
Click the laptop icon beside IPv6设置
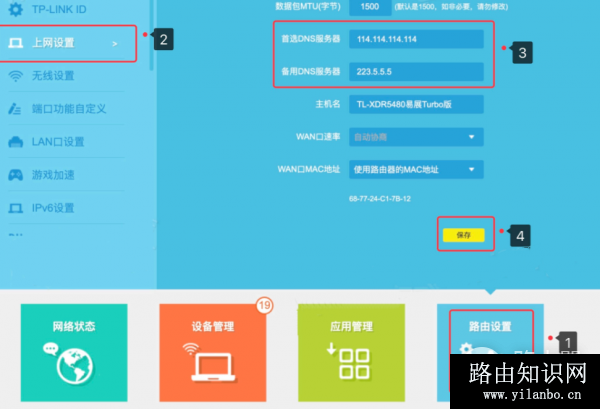(x=16, y=208)
